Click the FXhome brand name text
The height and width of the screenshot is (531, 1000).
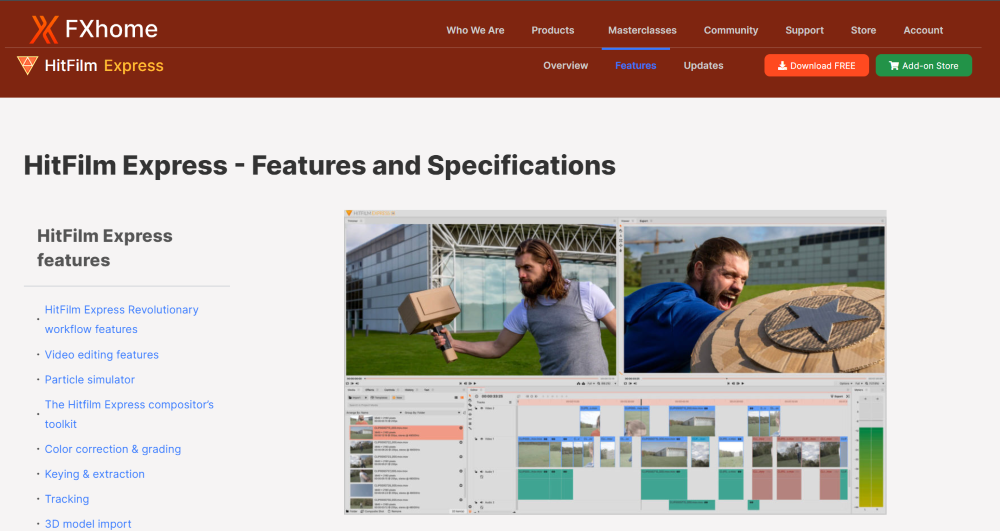click(111, 29)
